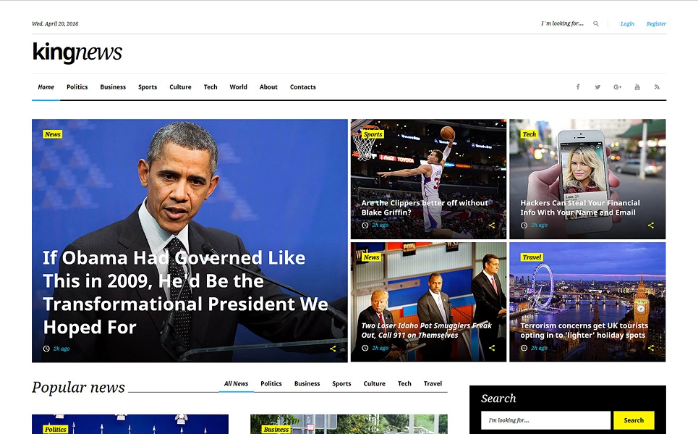Image resolution: width=698 pixels, height=434 pixels.
Task: Visit the YouTube channel icon
Action: point(637,87)
